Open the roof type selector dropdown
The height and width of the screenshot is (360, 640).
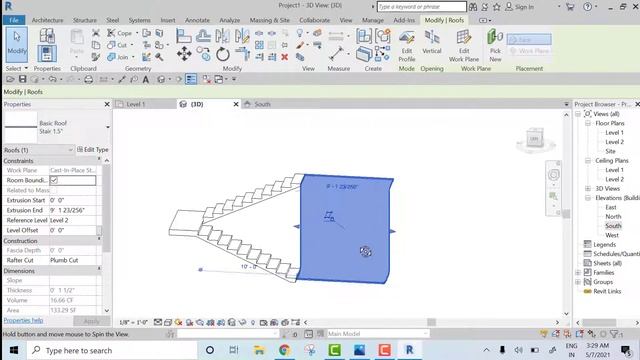(107, 127)
